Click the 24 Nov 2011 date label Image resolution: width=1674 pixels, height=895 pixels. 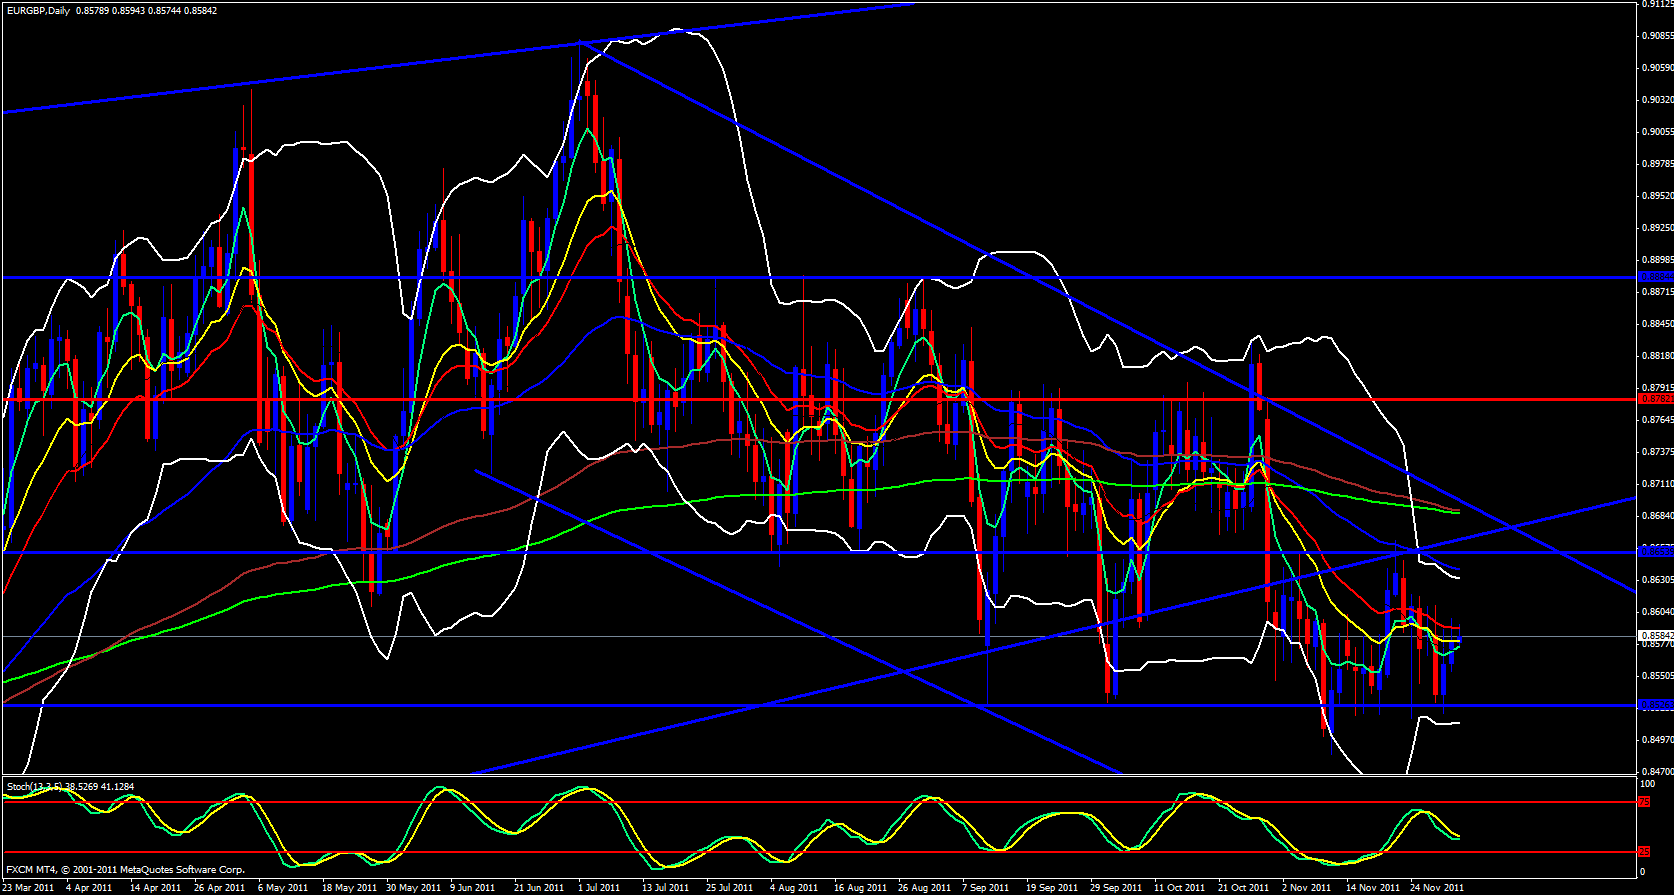coord(1436,887)
